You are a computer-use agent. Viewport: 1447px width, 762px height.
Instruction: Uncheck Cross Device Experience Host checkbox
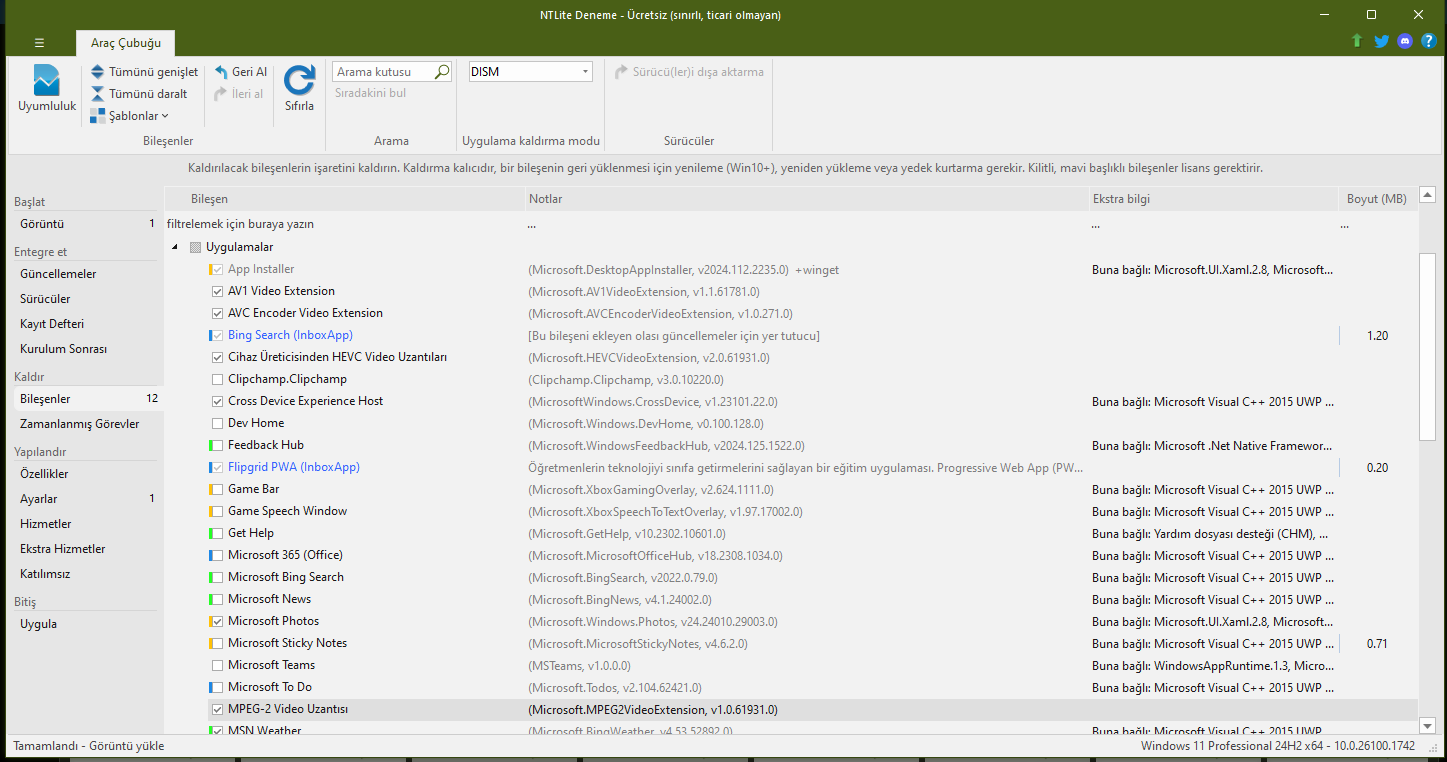[x=217, y=401]
